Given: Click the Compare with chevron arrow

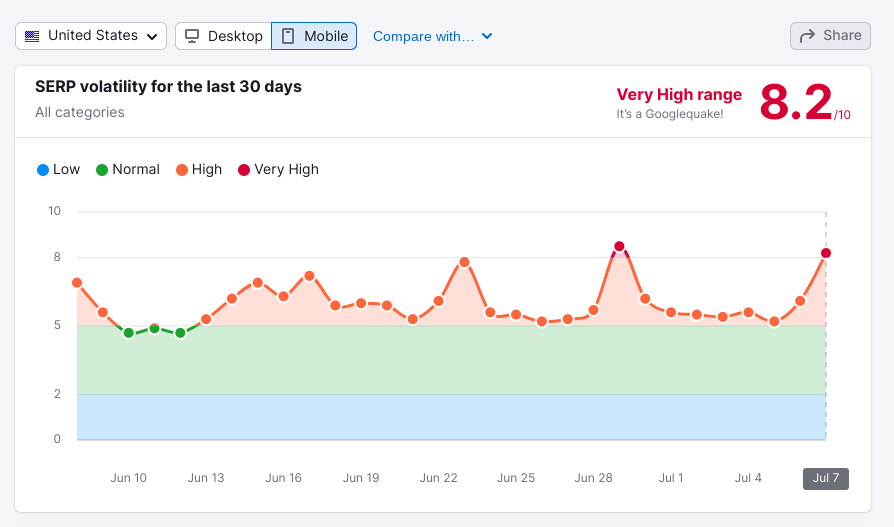Looking at the screenshot, I should 487,36.
